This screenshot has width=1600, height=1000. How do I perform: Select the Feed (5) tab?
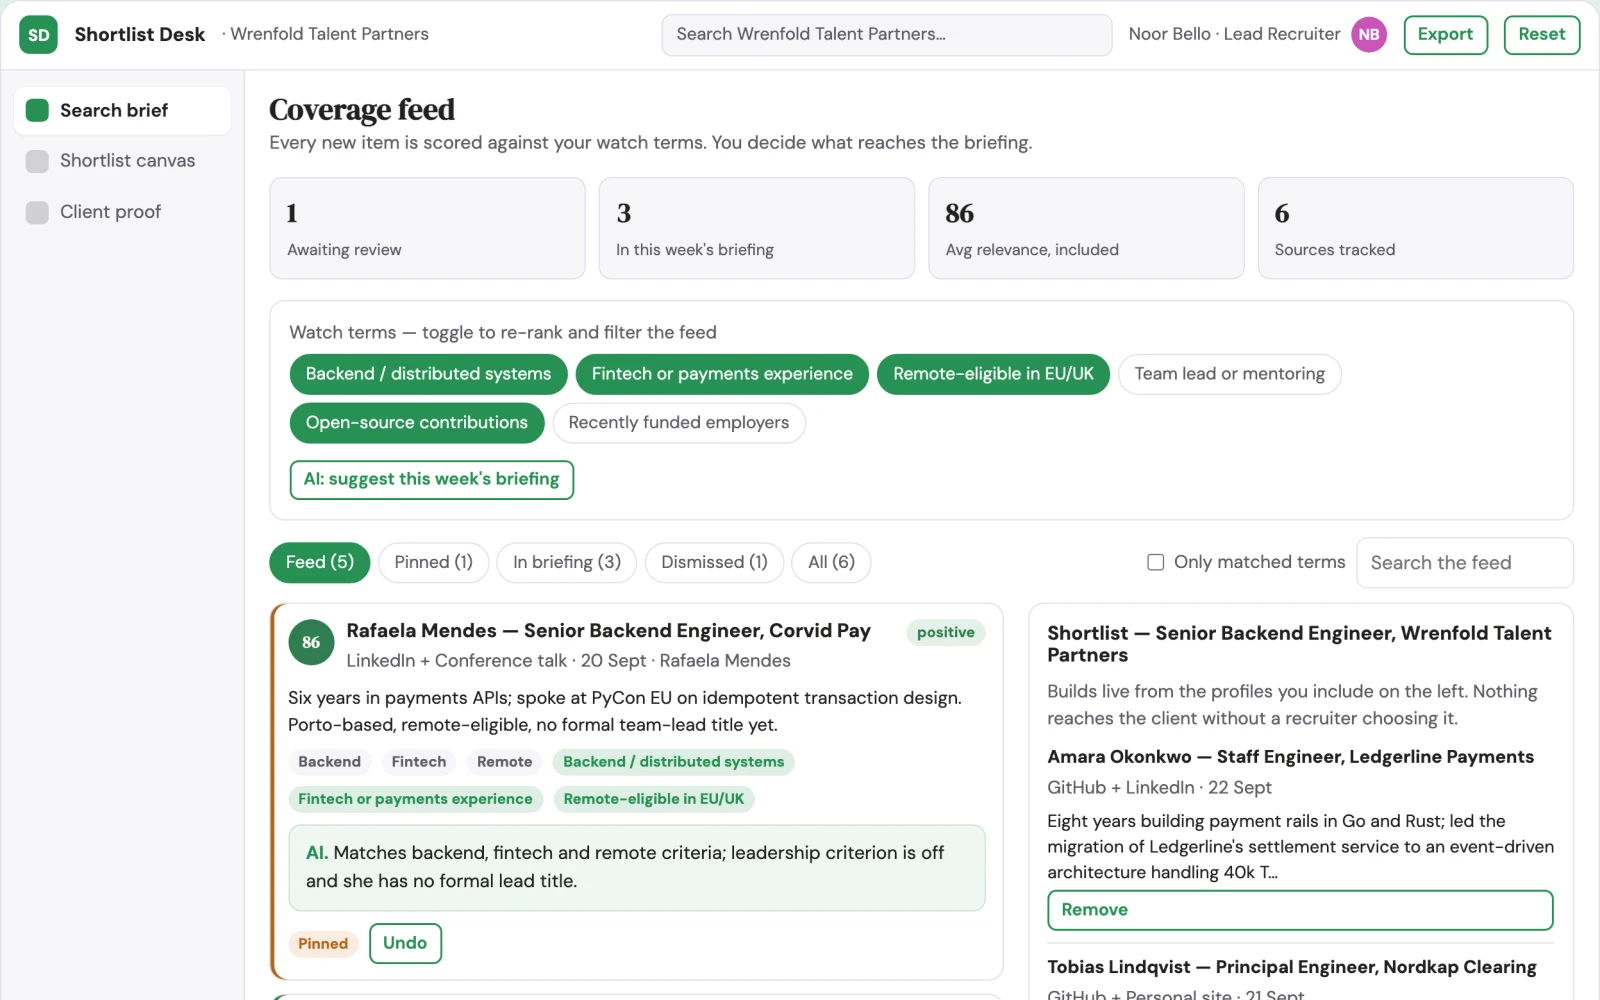pyautogui.click(x=319, y=562)
